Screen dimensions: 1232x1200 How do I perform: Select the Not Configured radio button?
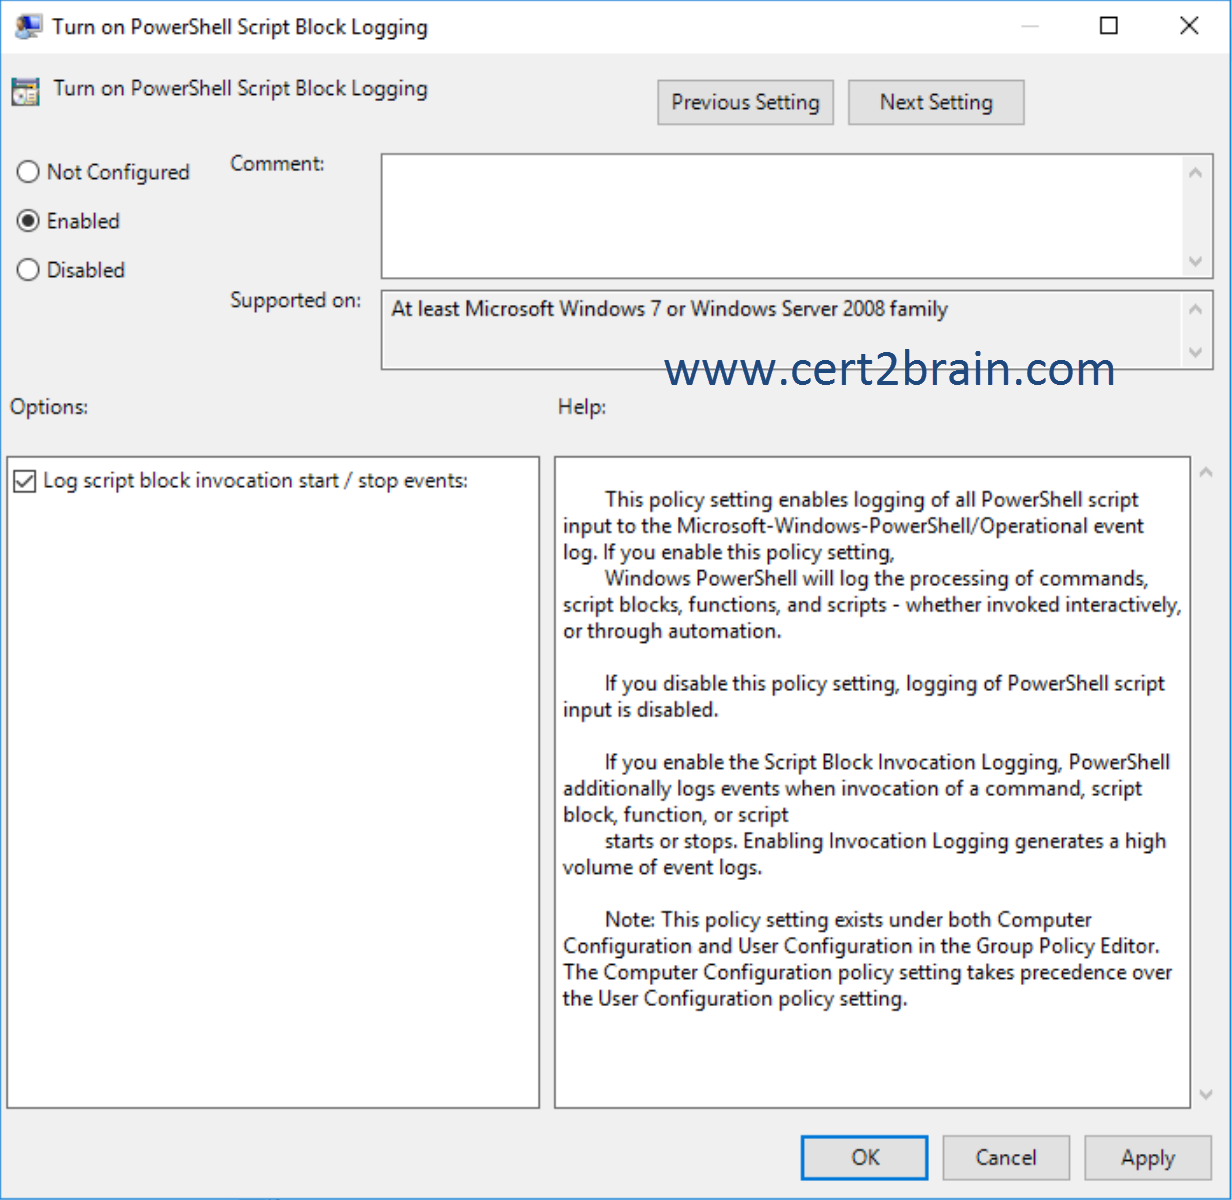coord(28,172)
